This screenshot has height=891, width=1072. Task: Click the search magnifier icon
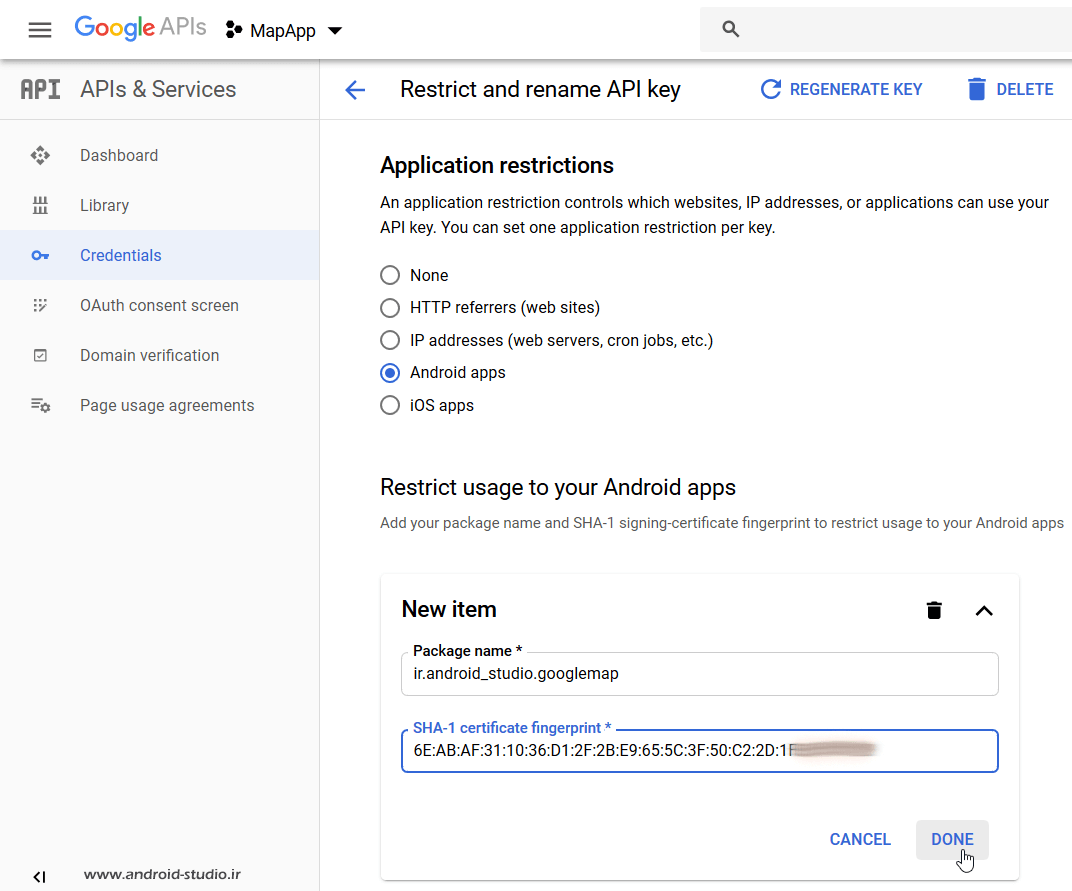(x=730, y=29)
